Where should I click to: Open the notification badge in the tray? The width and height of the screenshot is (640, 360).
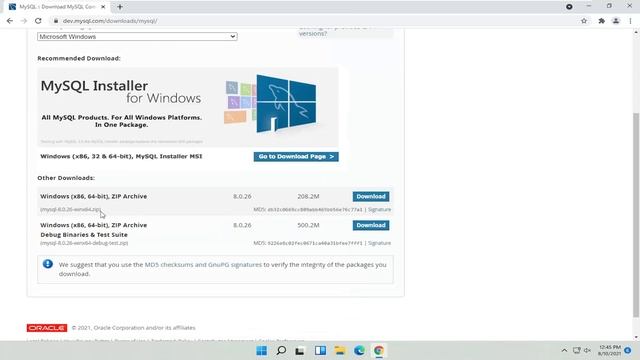pyautogui.click(x=628, y=350)
